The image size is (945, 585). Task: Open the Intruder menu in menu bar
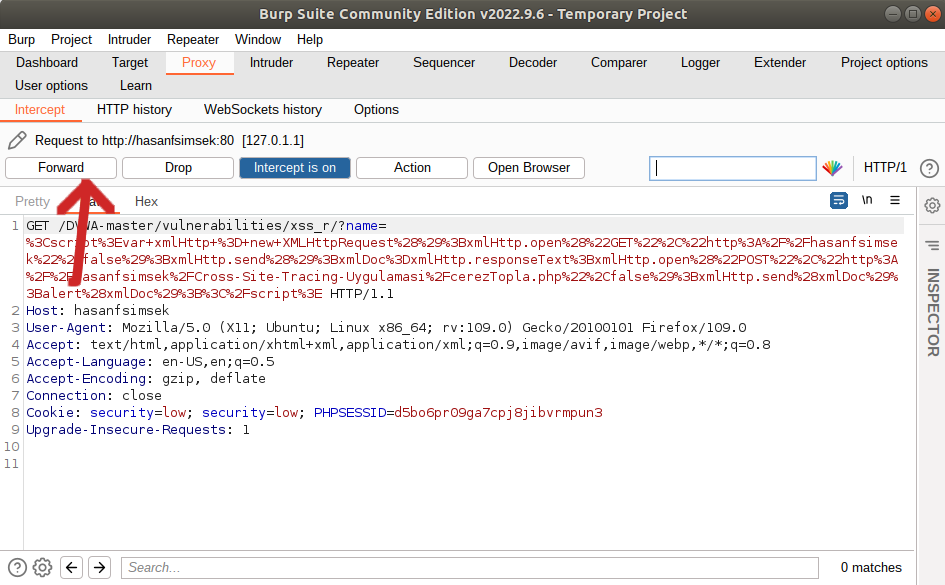tap(129, 40)
